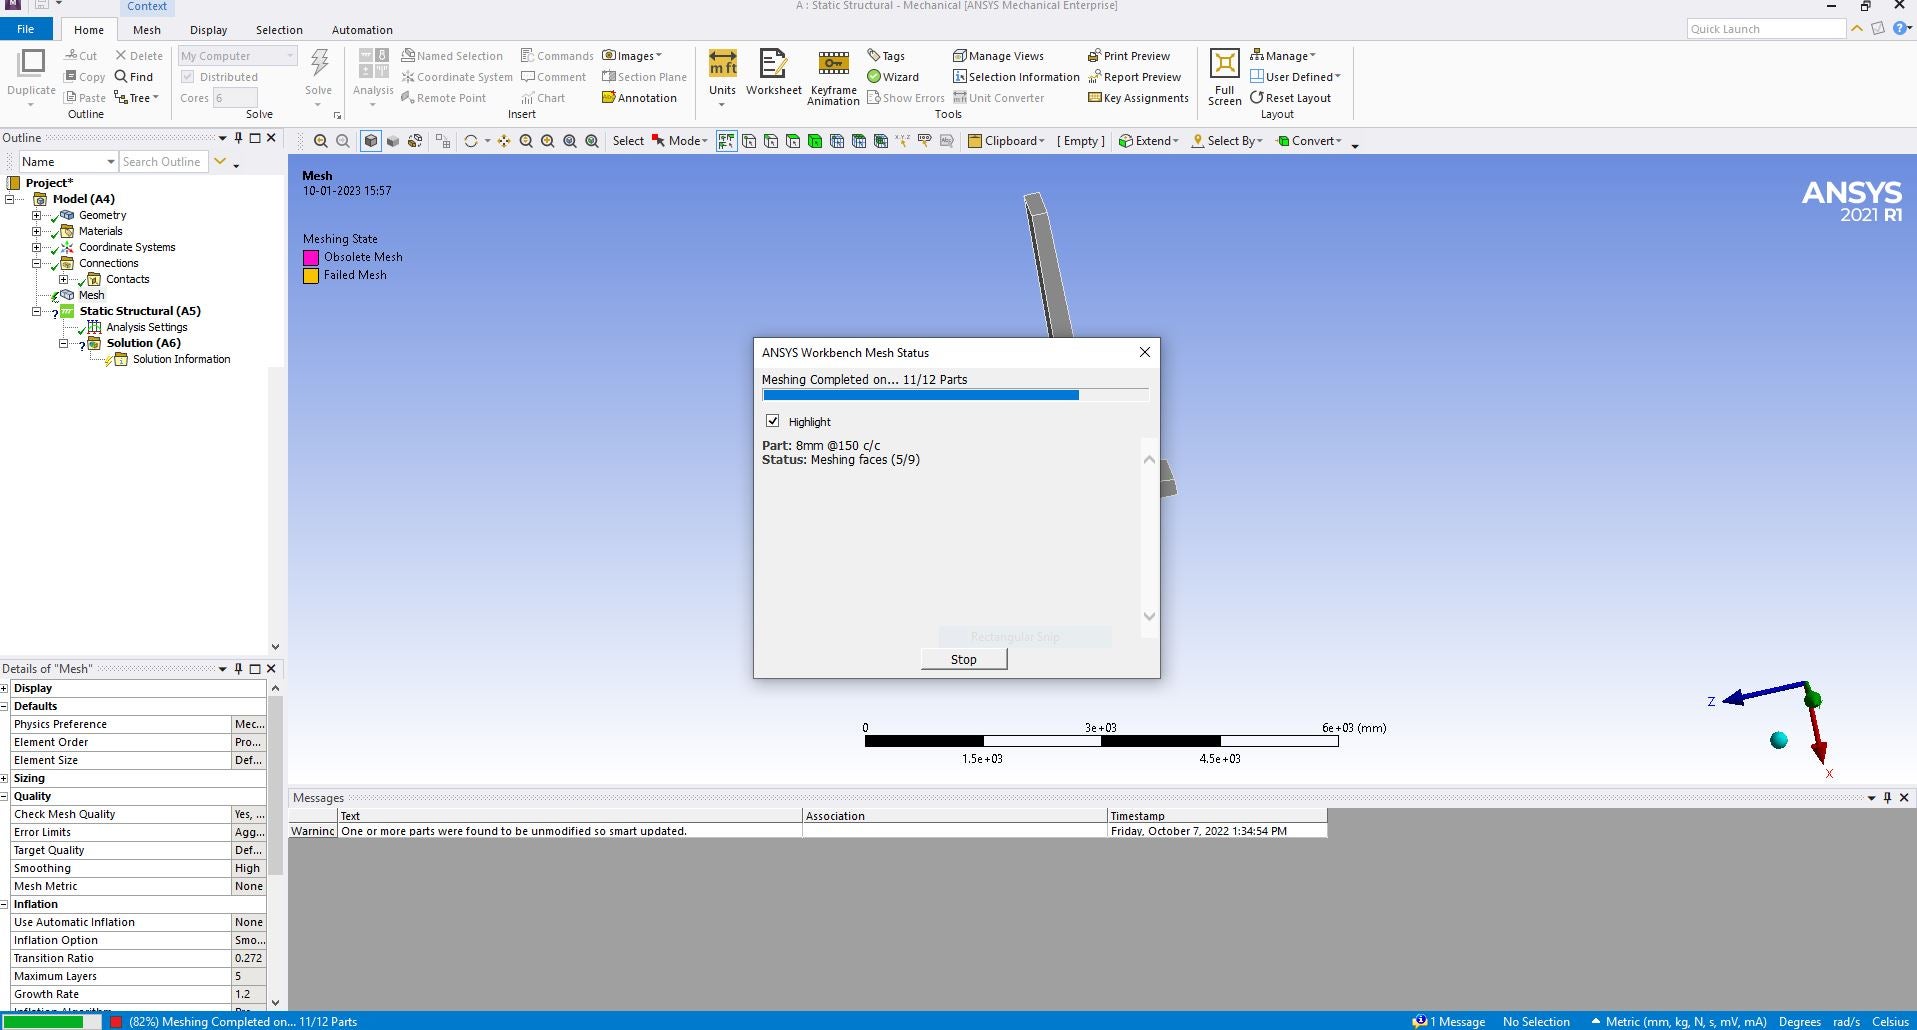Switch to the Mesh ribbon tab
Viewport: 1917px width, 1030px height.
(x=147, y=30)
